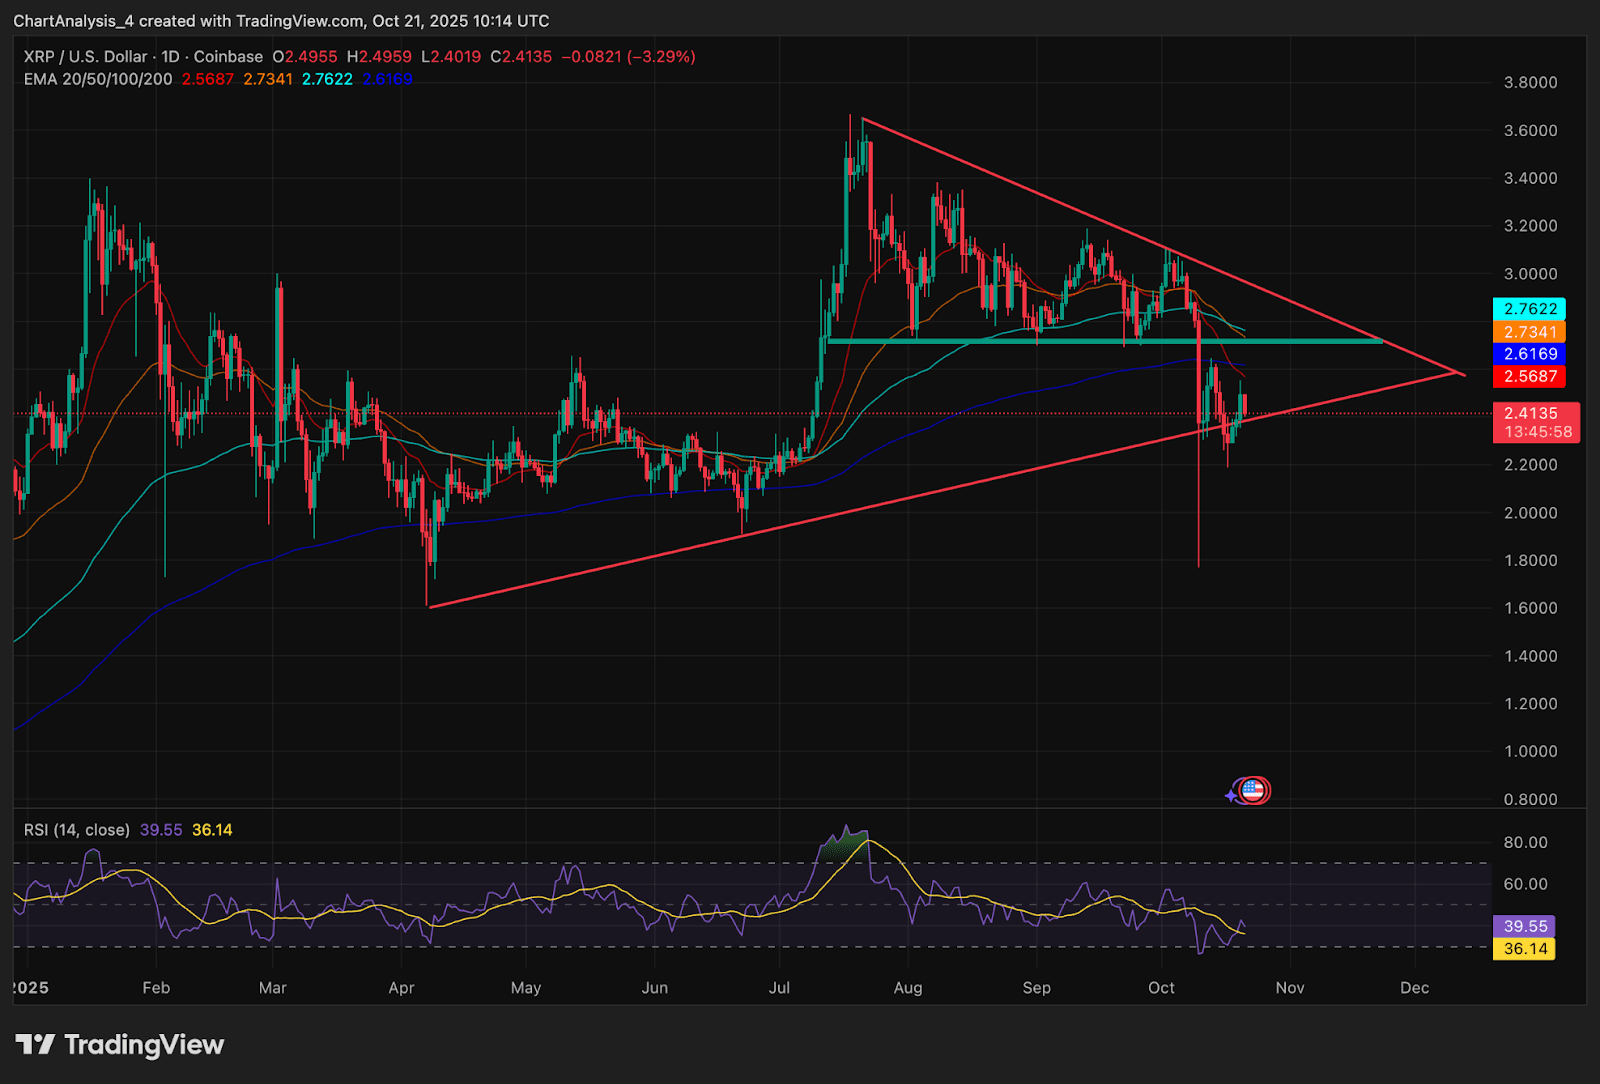
Task: Click the purple 39.55 RSI axis label
Action: [x=1524, y=927]
